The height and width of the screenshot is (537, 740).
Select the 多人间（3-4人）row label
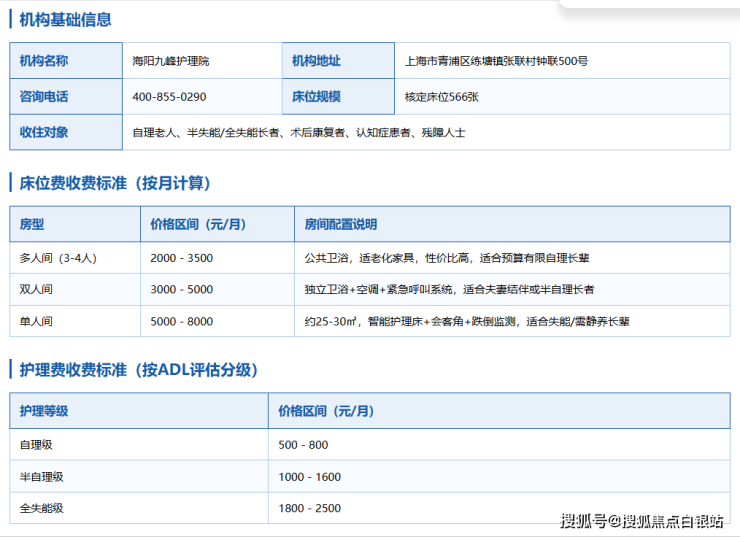[x=58, y=258]
